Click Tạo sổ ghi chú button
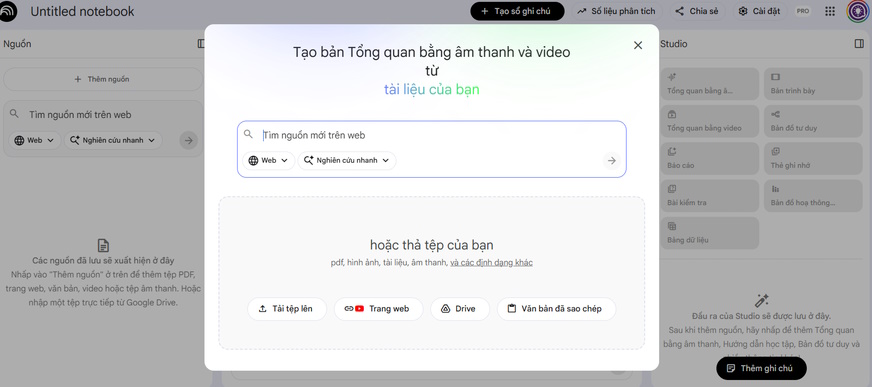This screenshot has width=872, height=387. (x=517, y=11)
